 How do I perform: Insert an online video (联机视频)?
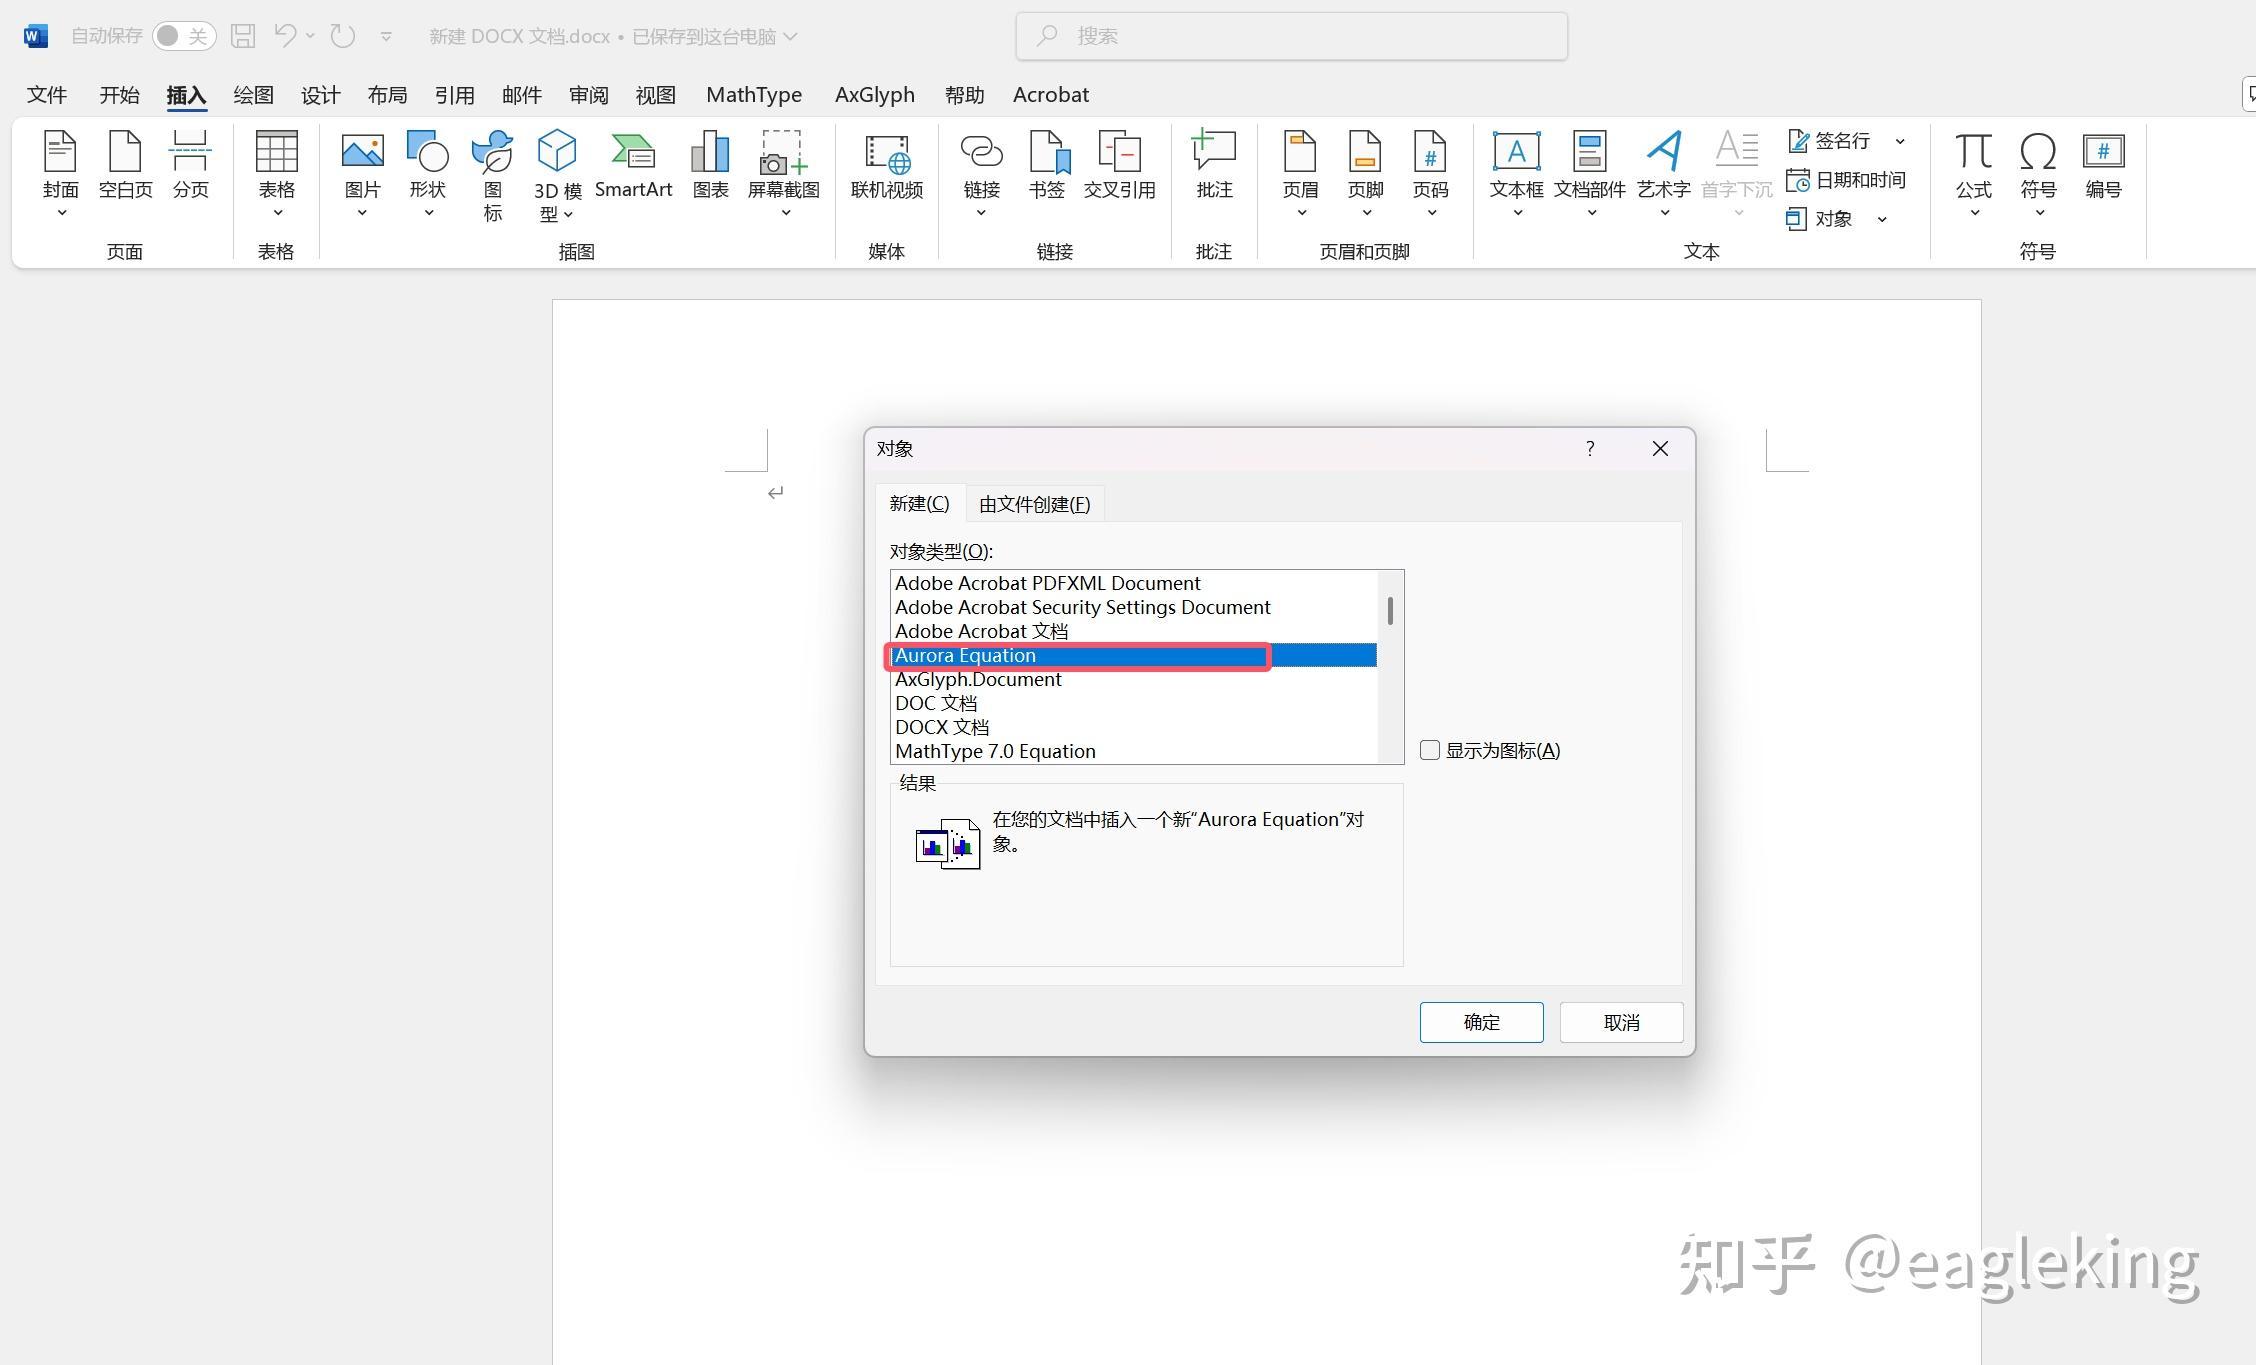(x=887, y=166)
